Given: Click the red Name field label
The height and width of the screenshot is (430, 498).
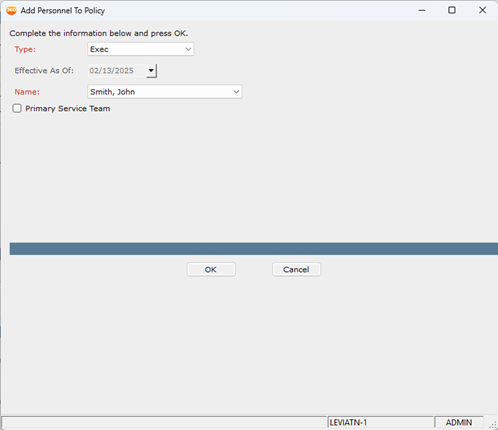Looking at the screenshot, I should tap(27, 92).
